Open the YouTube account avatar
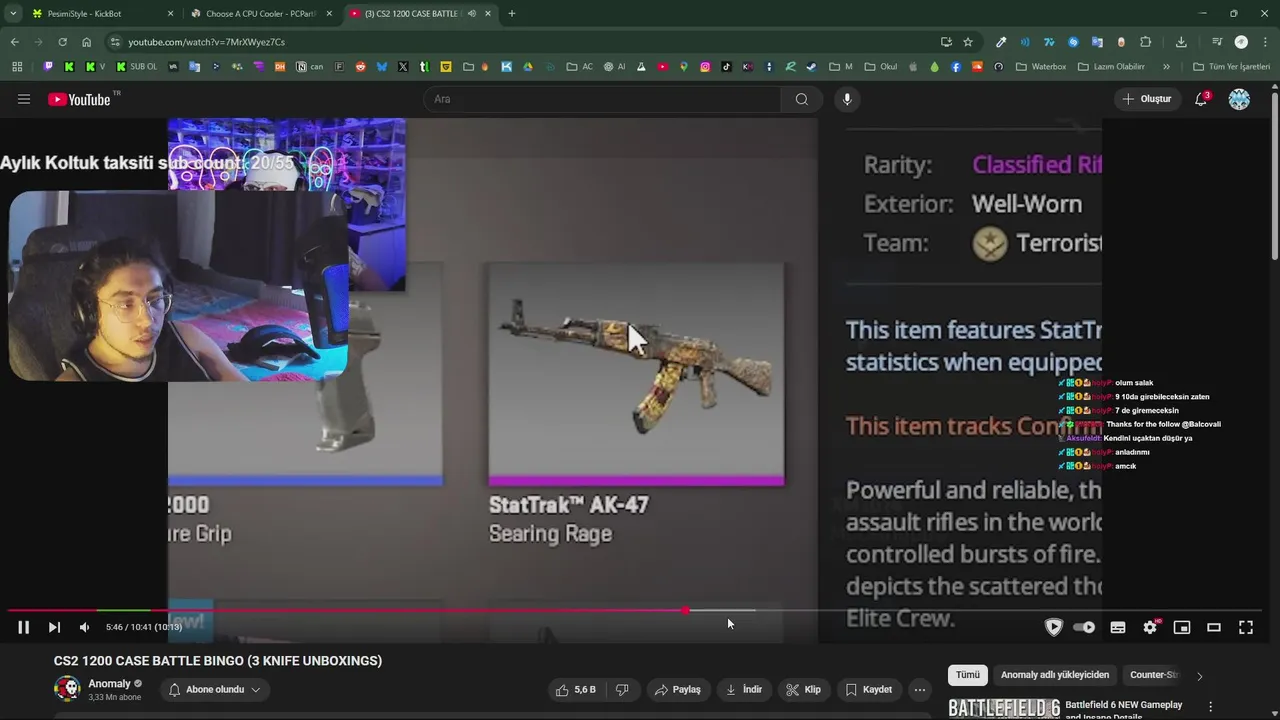The image size is (1280, 720). (x=1239, y=99)
